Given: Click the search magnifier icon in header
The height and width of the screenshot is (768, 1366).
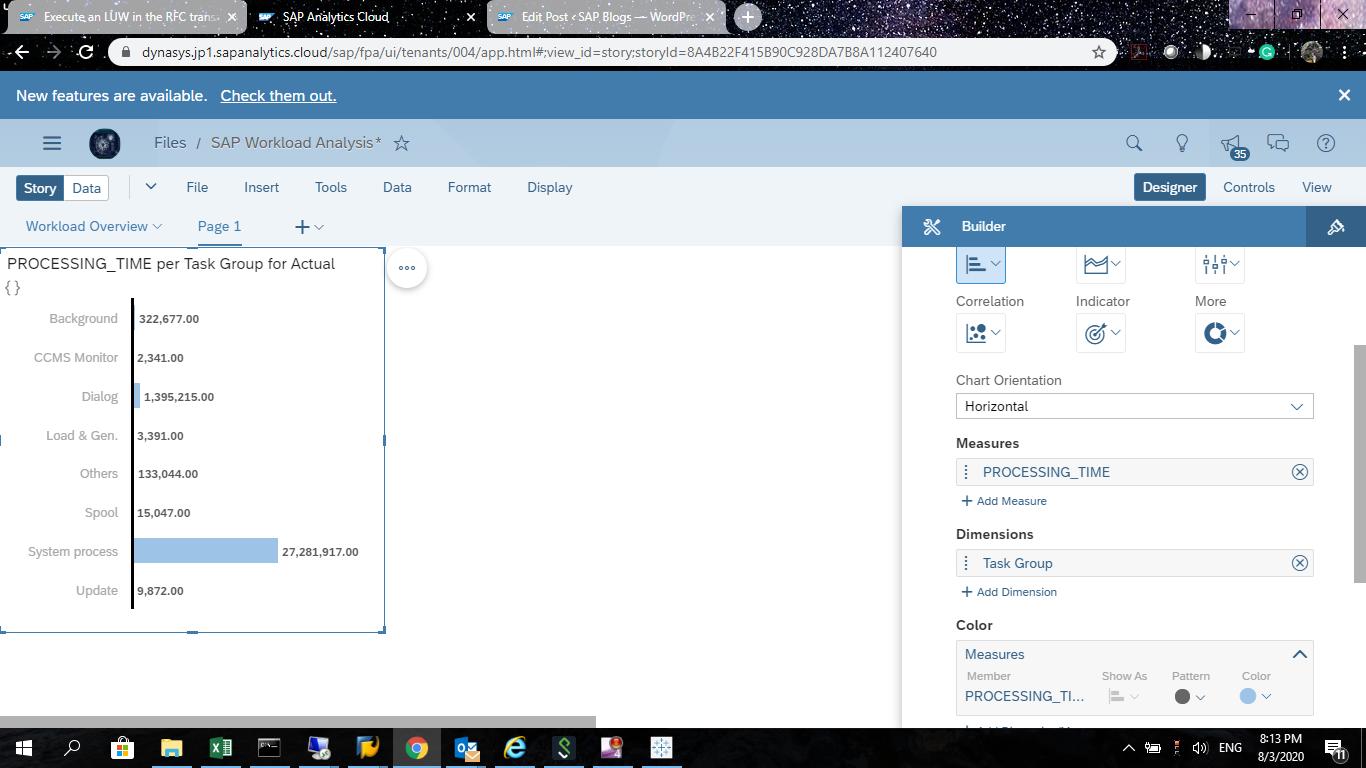Looking at the screenshot, I should pyautogui.click(x=1134, y=144).
